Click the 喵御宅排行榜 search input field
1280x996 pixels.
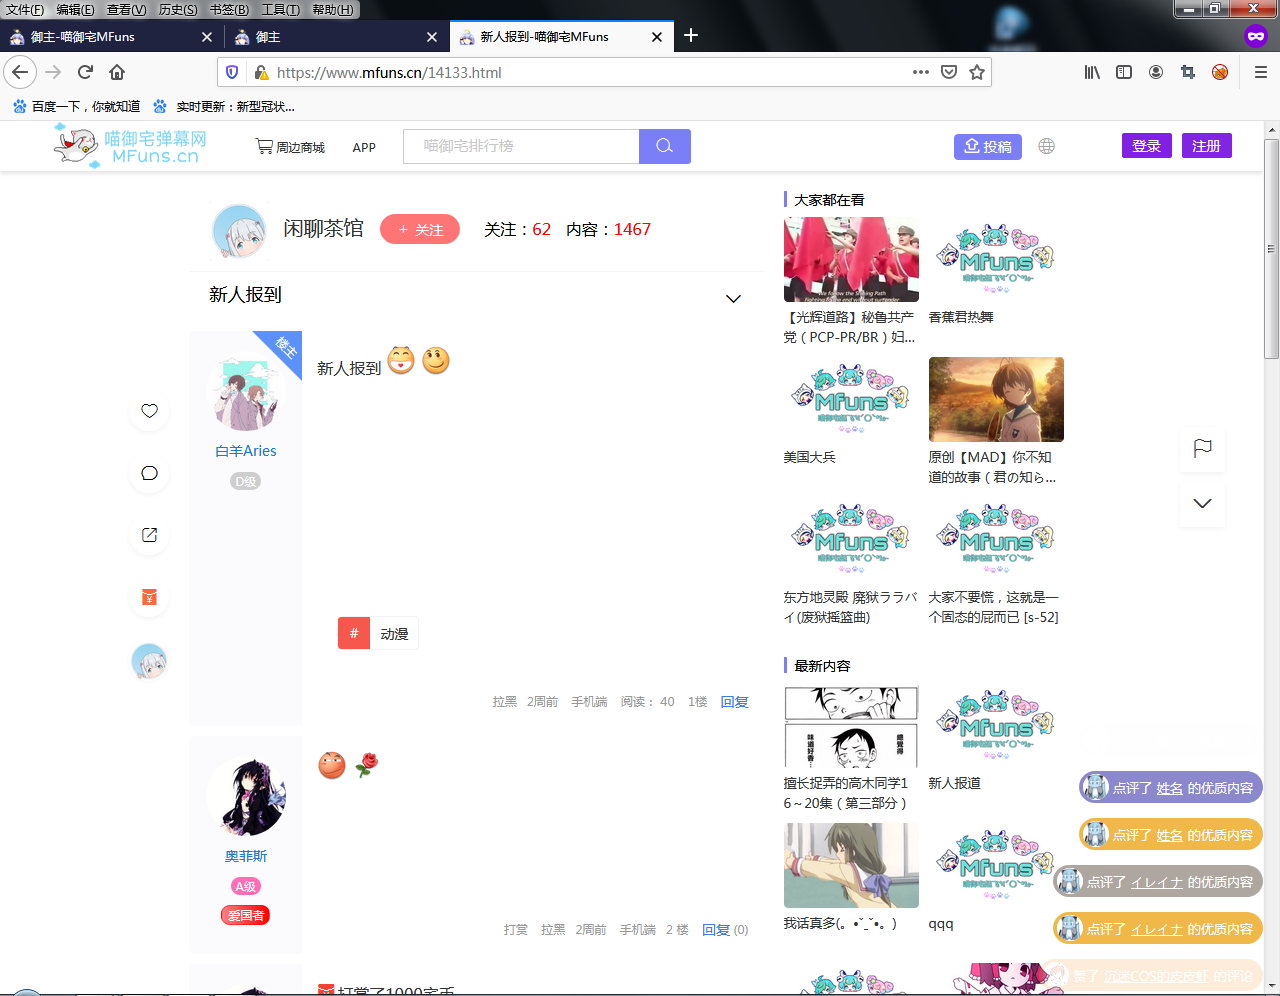pyautogui.click(x=520, y=146)
